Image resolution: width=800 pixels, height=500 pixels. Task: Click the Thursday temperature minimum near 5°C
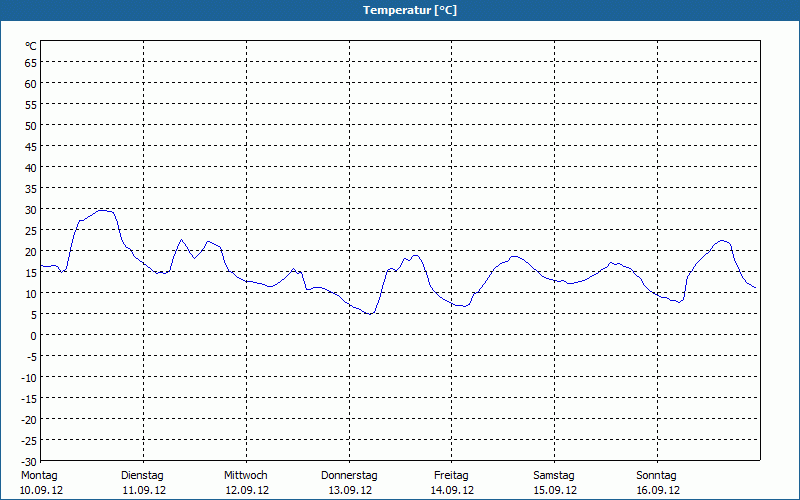tap(370, 314)
